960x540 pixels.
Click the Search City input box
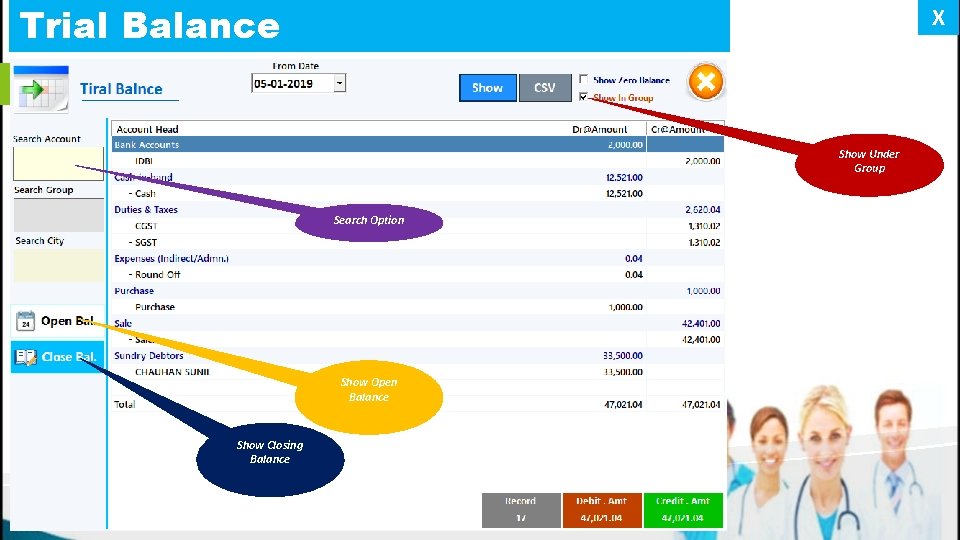(59, 265)
